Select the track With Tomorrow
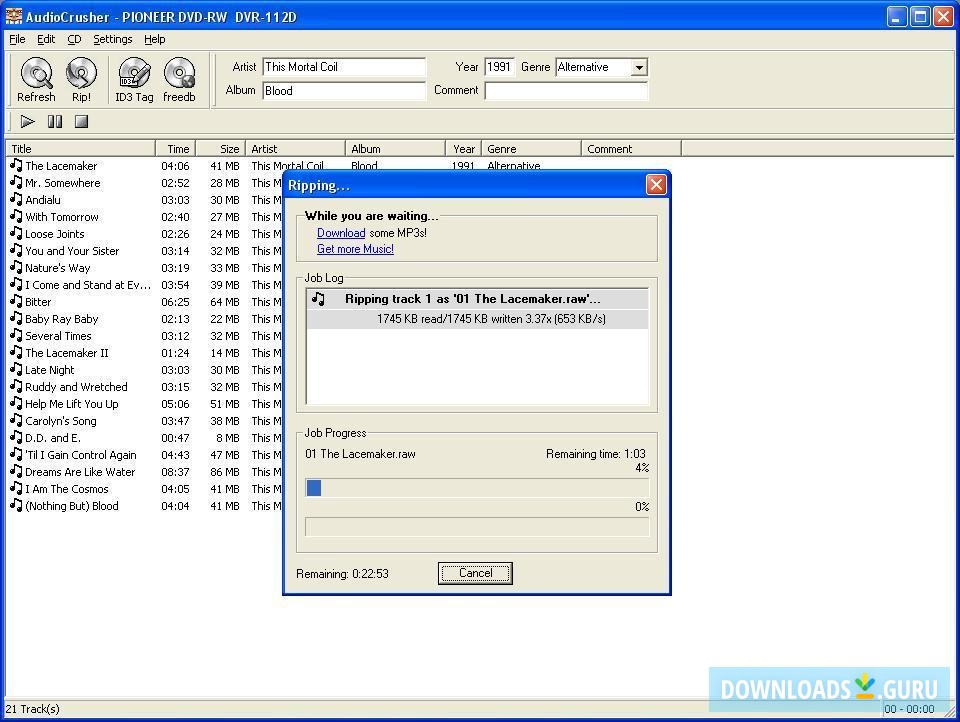 (62, 217)
